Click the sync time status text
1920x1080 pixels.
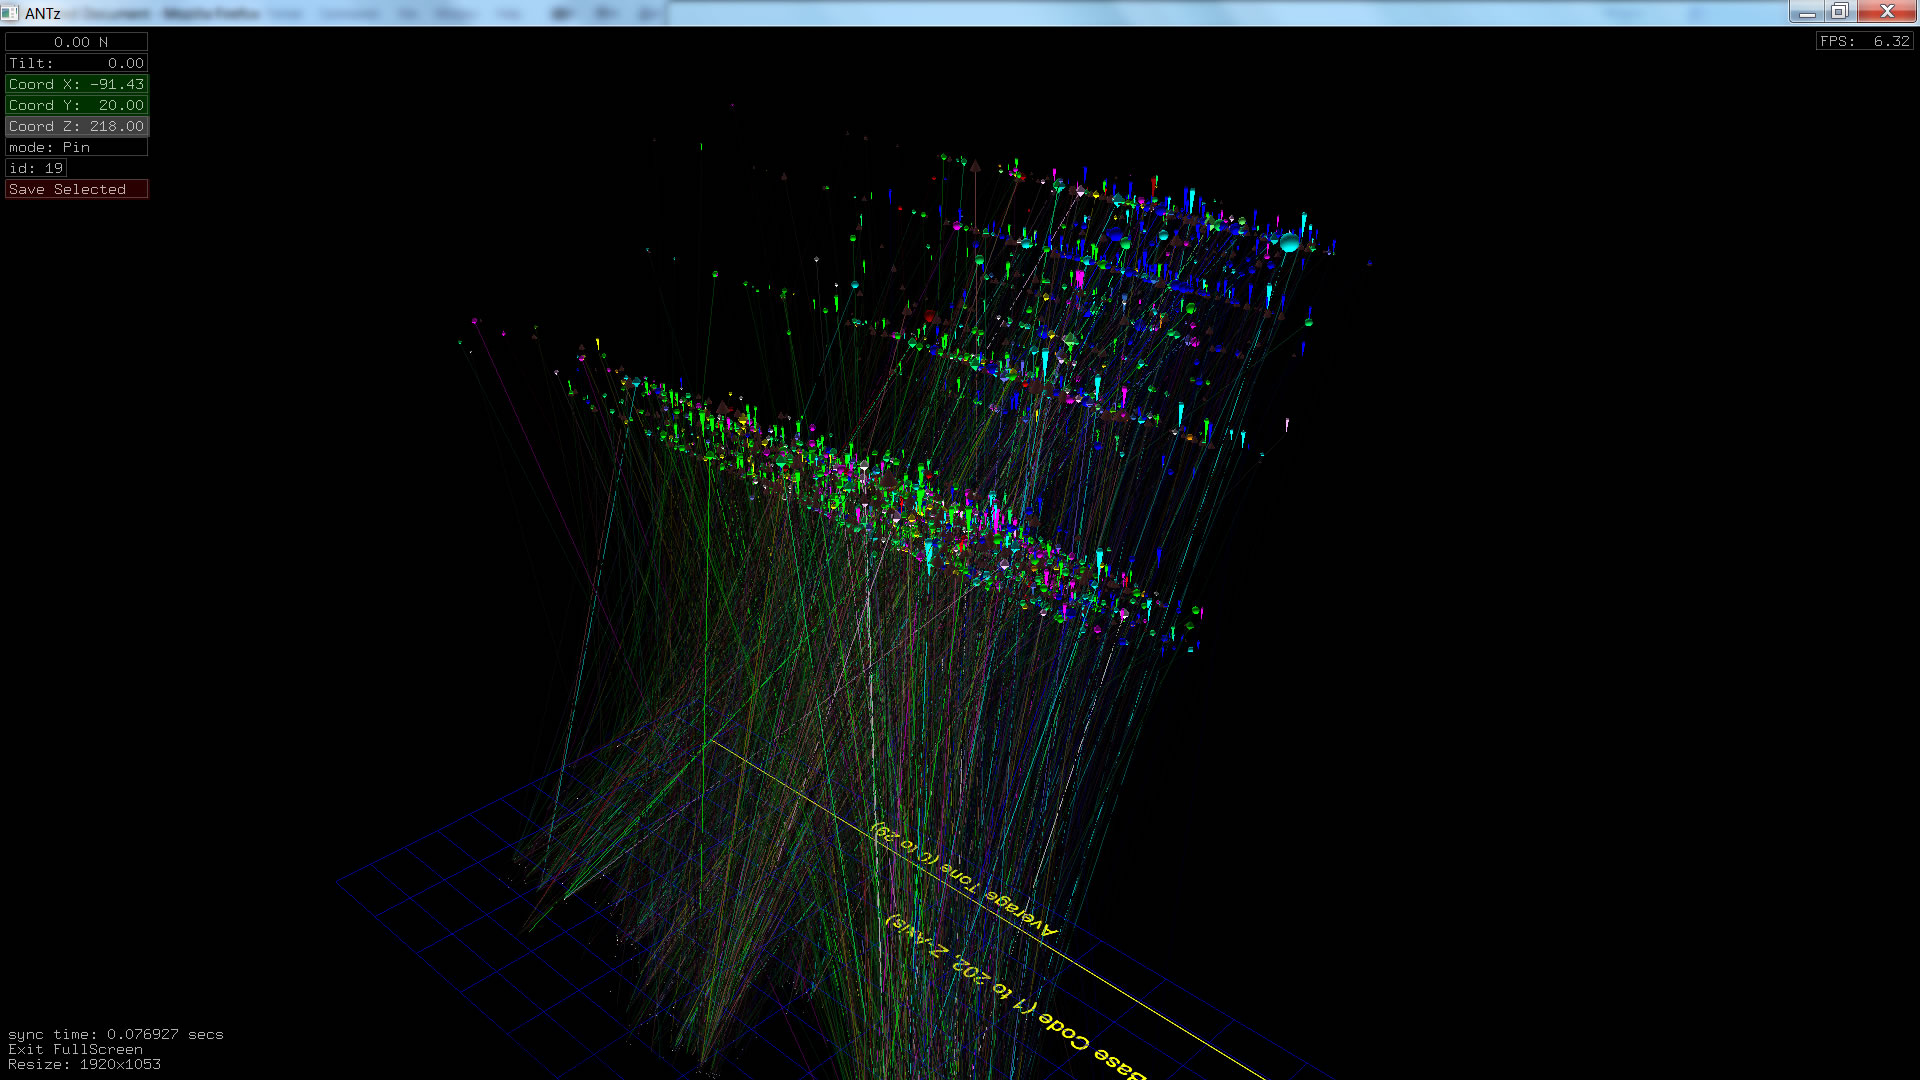point(115,1034)
